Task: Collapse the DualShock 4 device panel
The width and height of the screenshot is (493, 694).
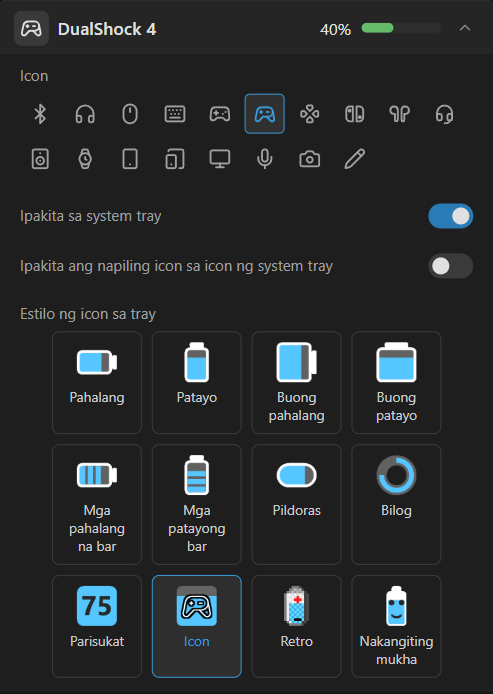Action: [x=465, y=28]
